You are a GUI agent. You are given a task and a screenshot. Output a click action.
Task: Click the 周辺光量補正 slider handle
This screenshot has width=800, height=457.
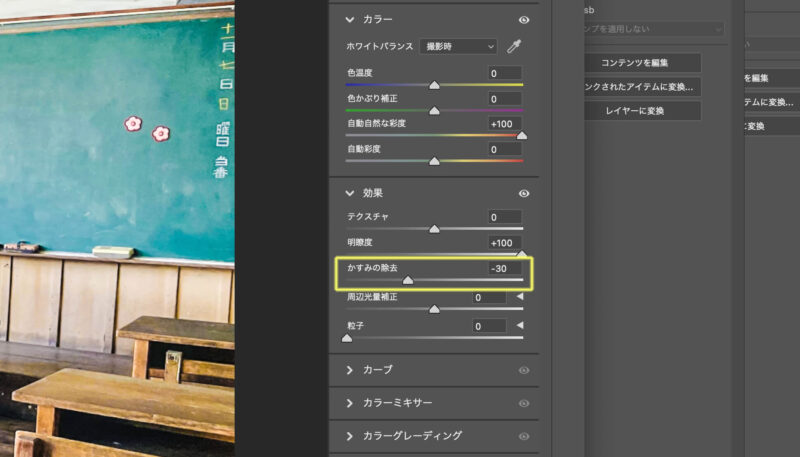coord(434,309)
